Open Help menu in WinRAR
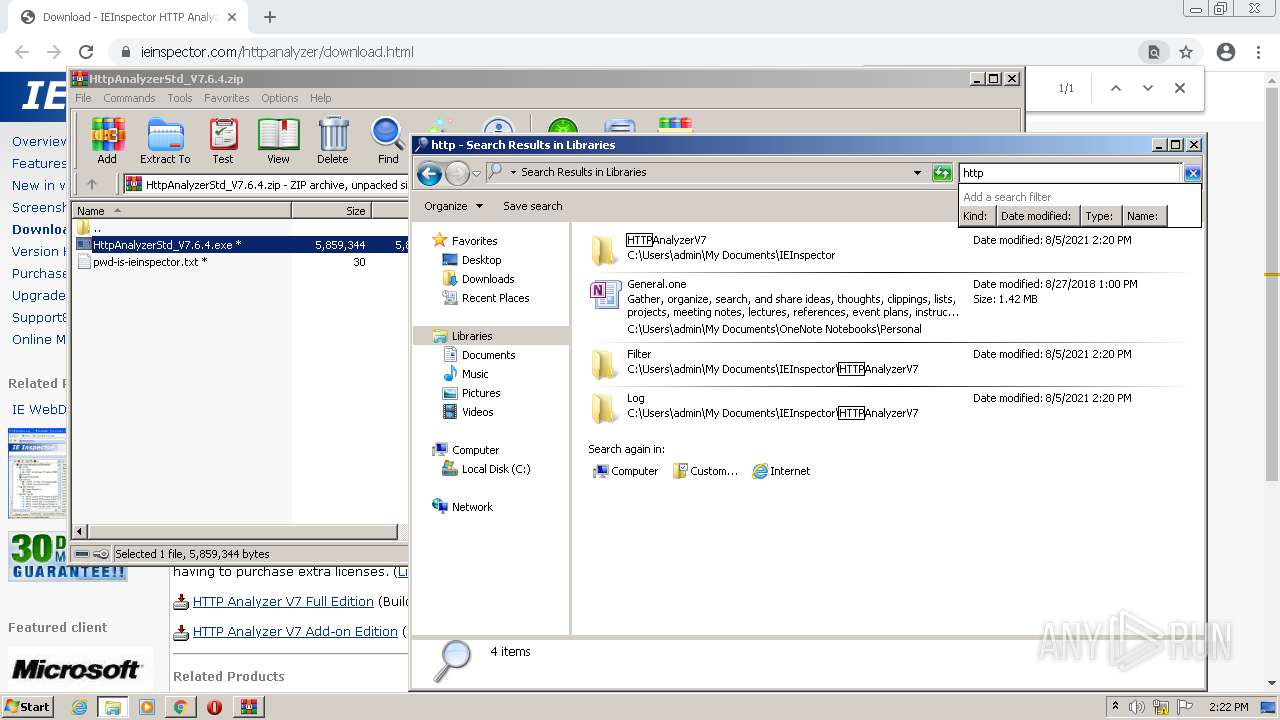This screenshot has width=1280, height=720. tap(320, 98)
